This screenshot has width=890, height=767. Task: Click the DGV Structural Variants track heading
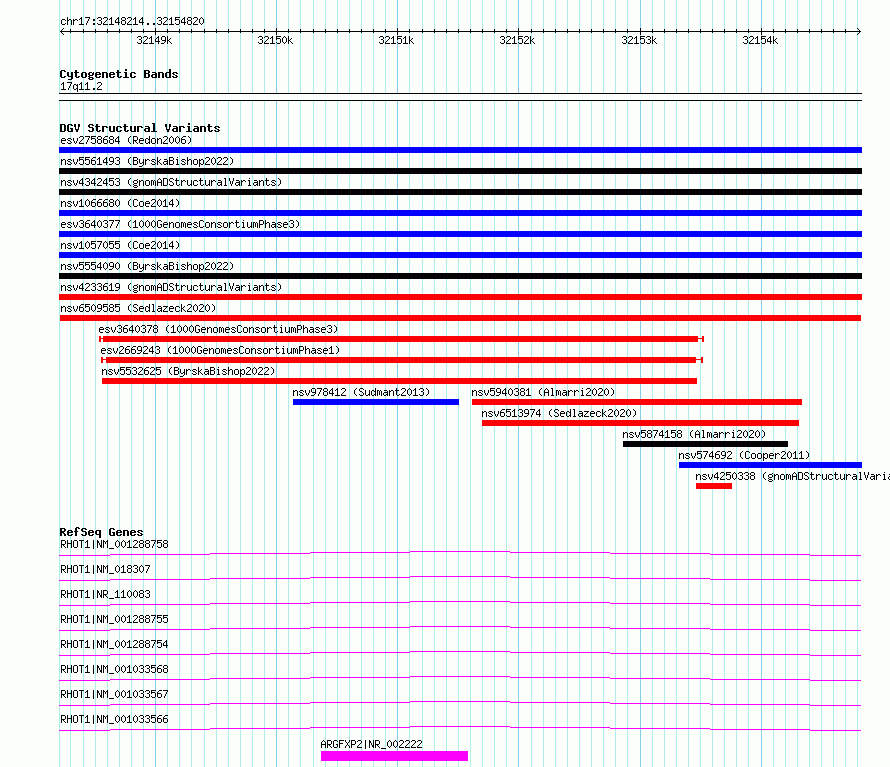click(x=140, y=128)
